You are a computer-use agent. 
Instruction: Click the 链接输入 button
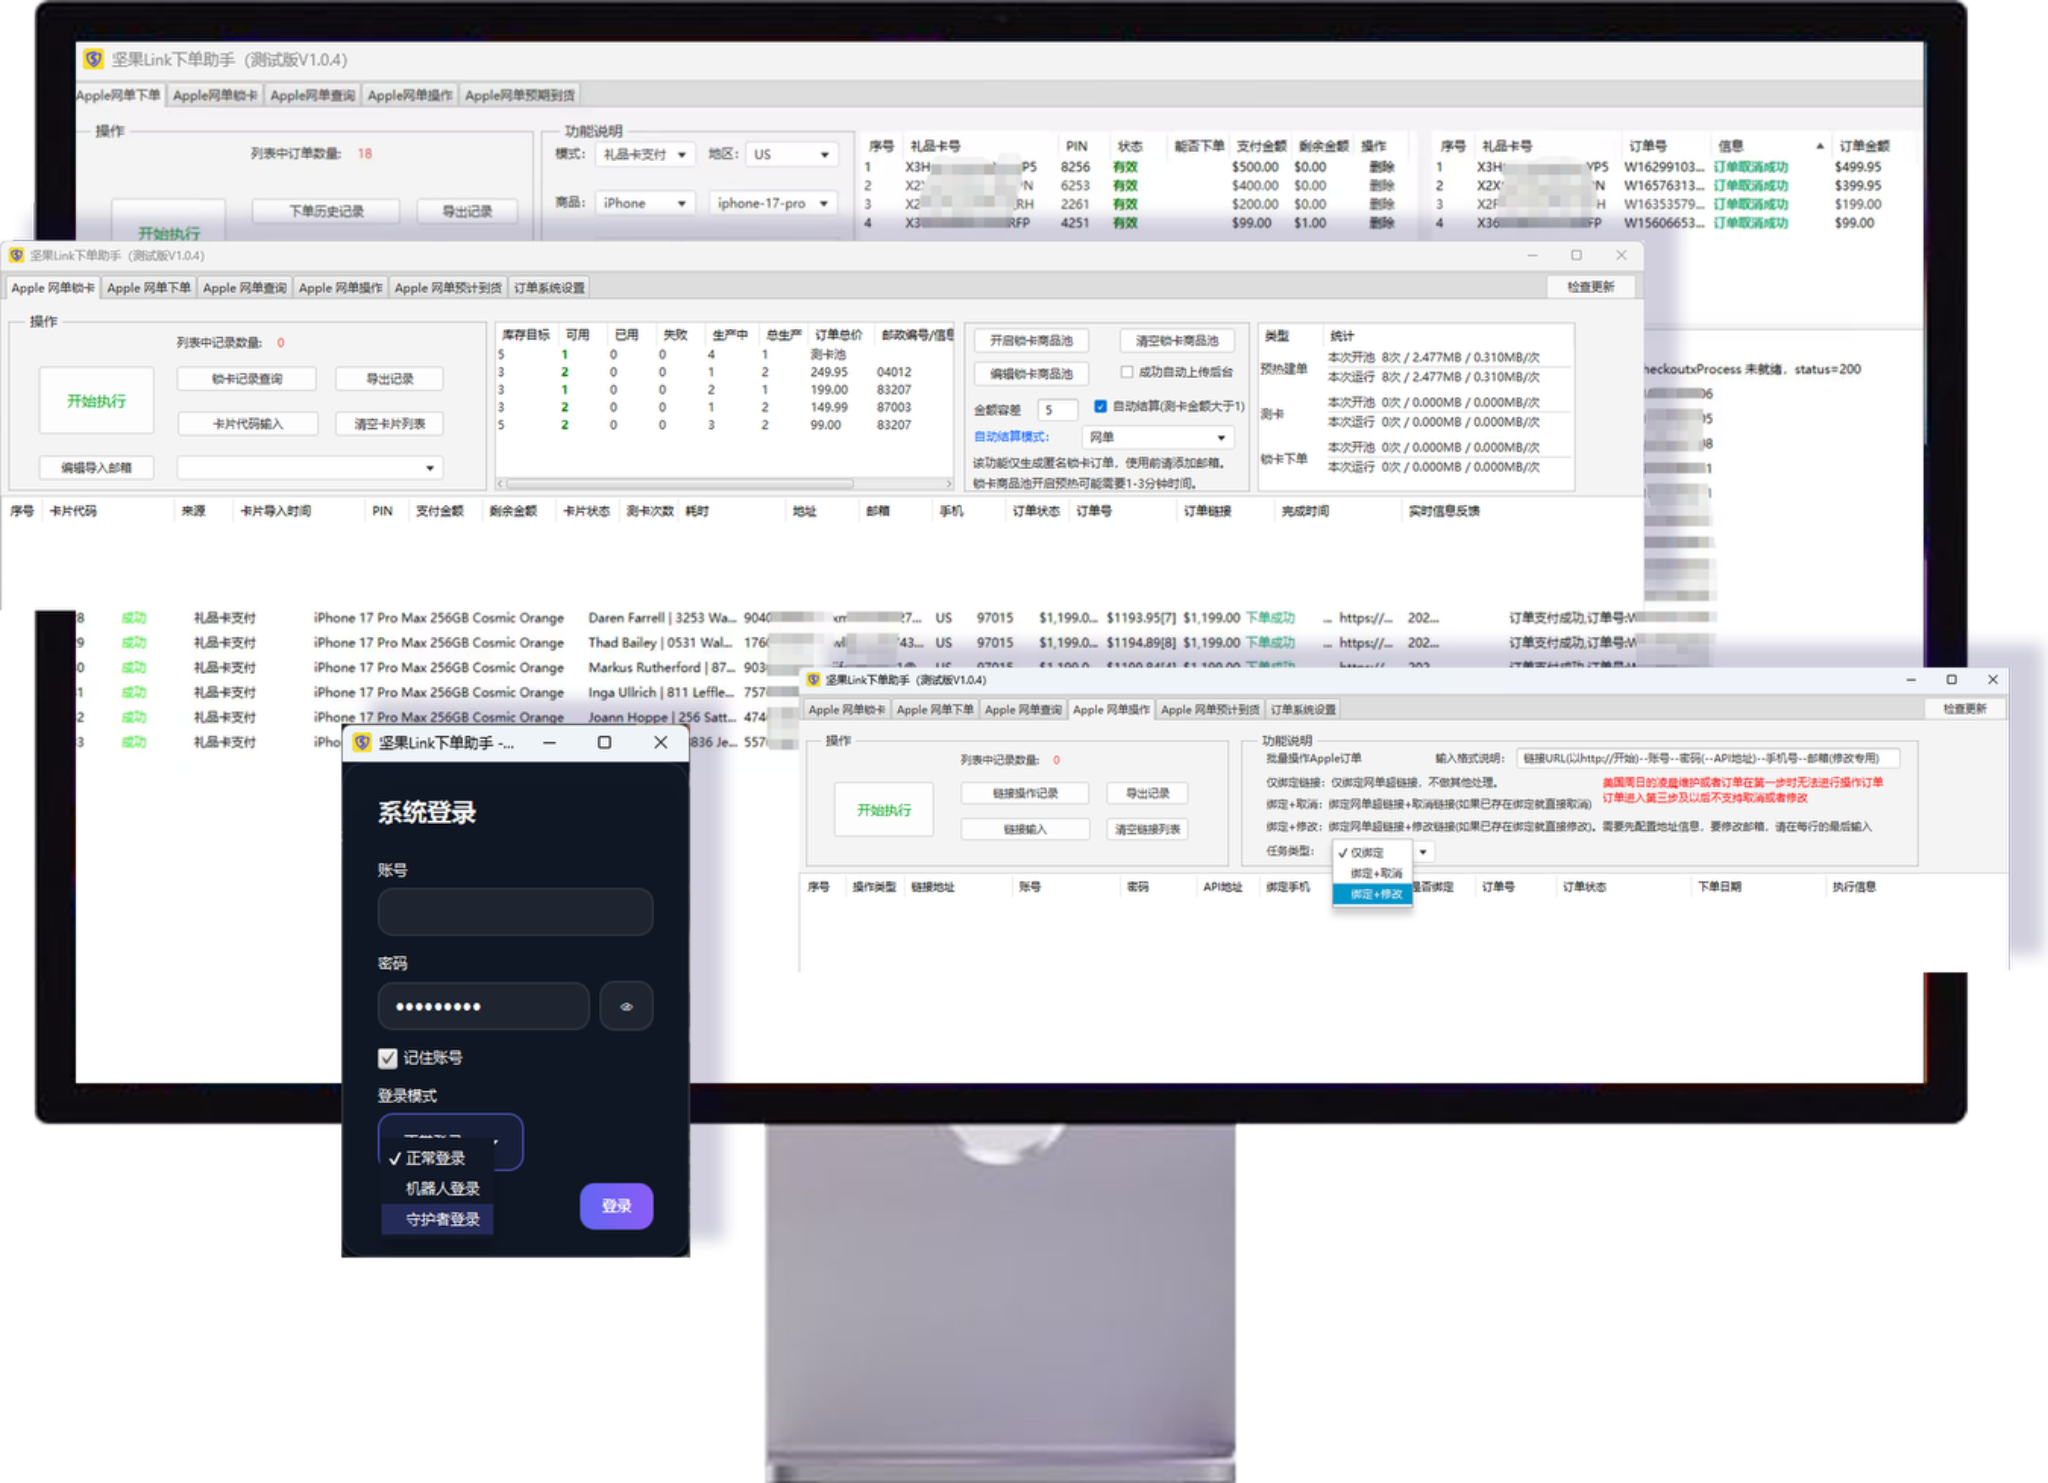[1025, 829]
